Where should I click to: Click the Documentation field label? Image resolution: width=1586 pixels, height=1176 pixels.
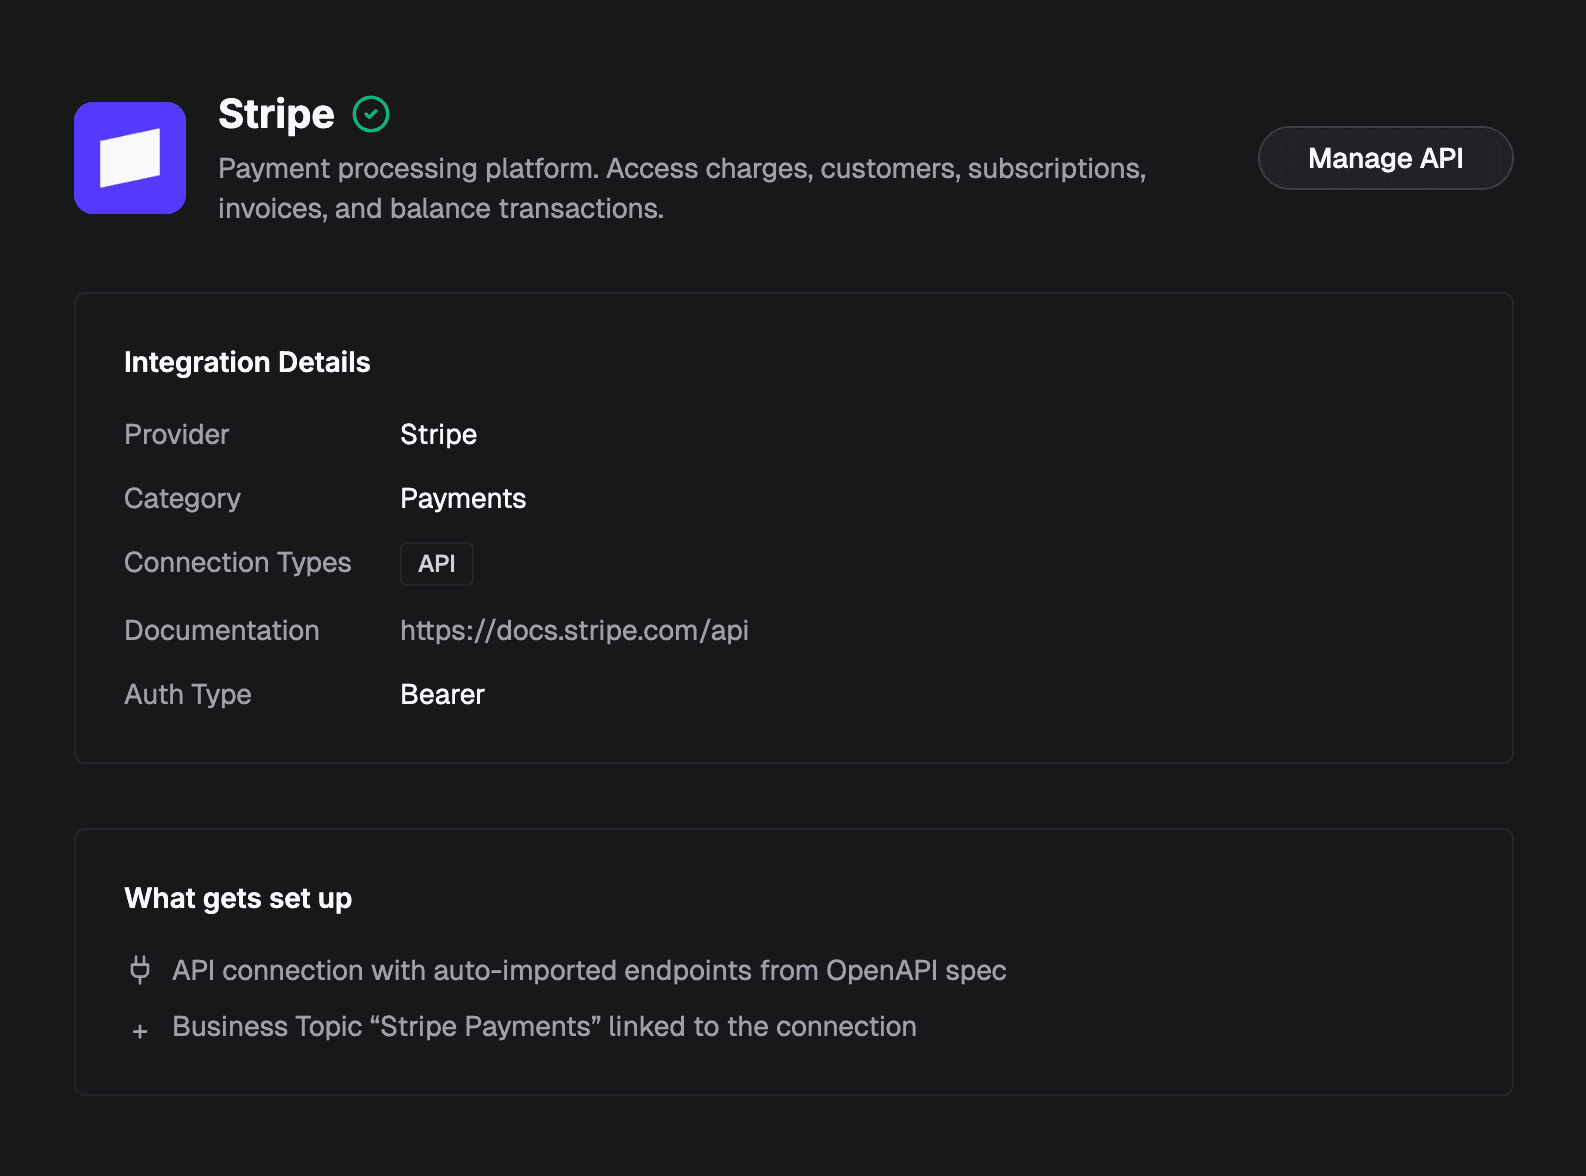(222, 631)
